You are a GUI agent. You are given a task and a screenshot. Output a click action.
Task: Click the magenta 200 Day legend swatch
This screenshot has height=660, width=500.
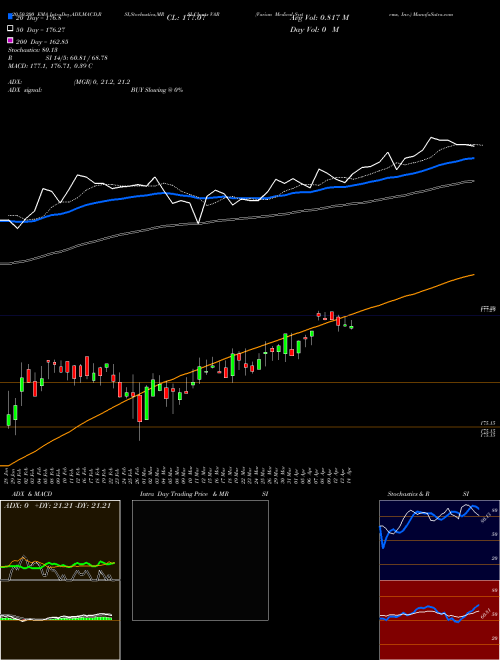(x=11, y=40)
